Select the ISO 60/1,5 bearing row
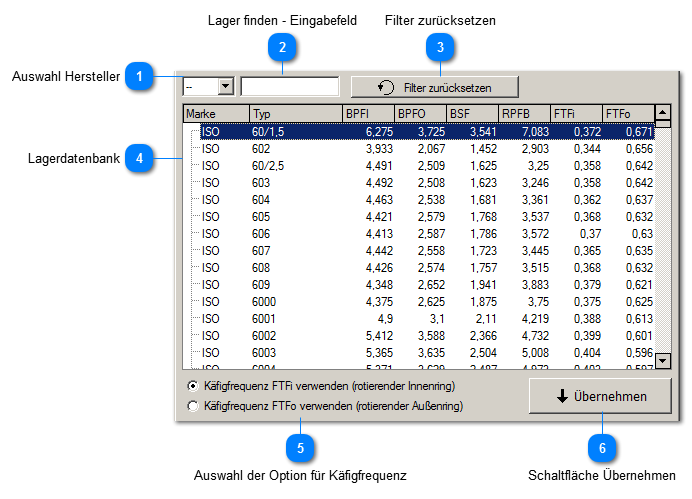Viewport: 692px width, 499px height. point(427,131)
